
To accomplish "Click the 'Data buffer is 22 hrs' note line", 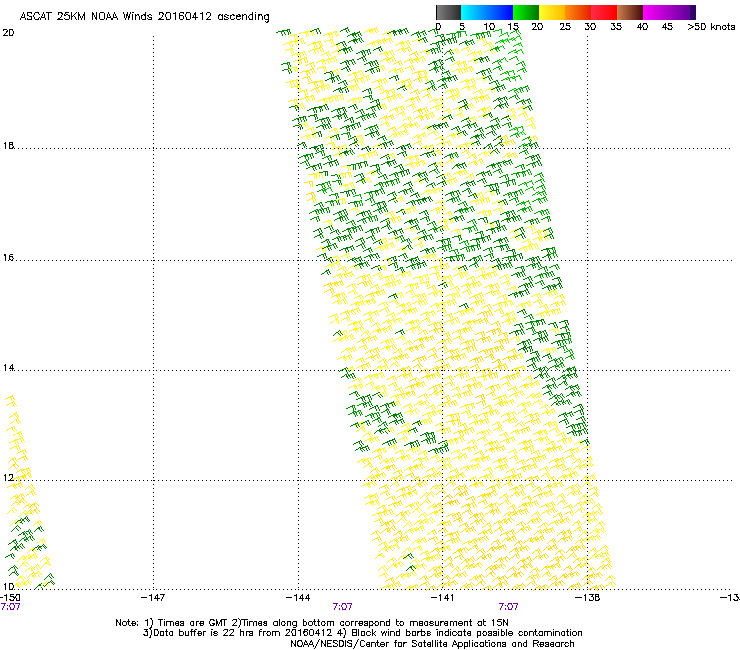I will (x=362, y=633).
